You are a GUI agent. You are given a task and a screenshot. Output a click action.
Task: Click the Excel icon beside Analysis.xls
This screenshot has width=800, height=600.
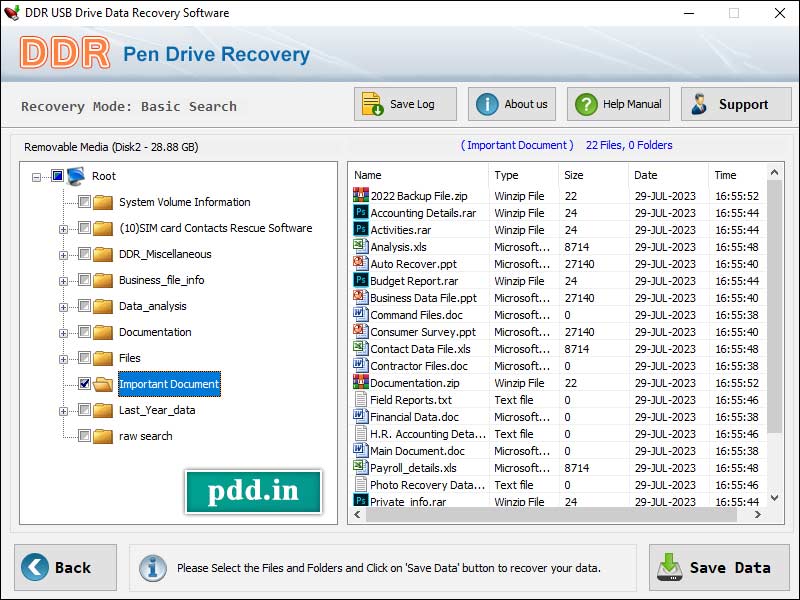359,247
